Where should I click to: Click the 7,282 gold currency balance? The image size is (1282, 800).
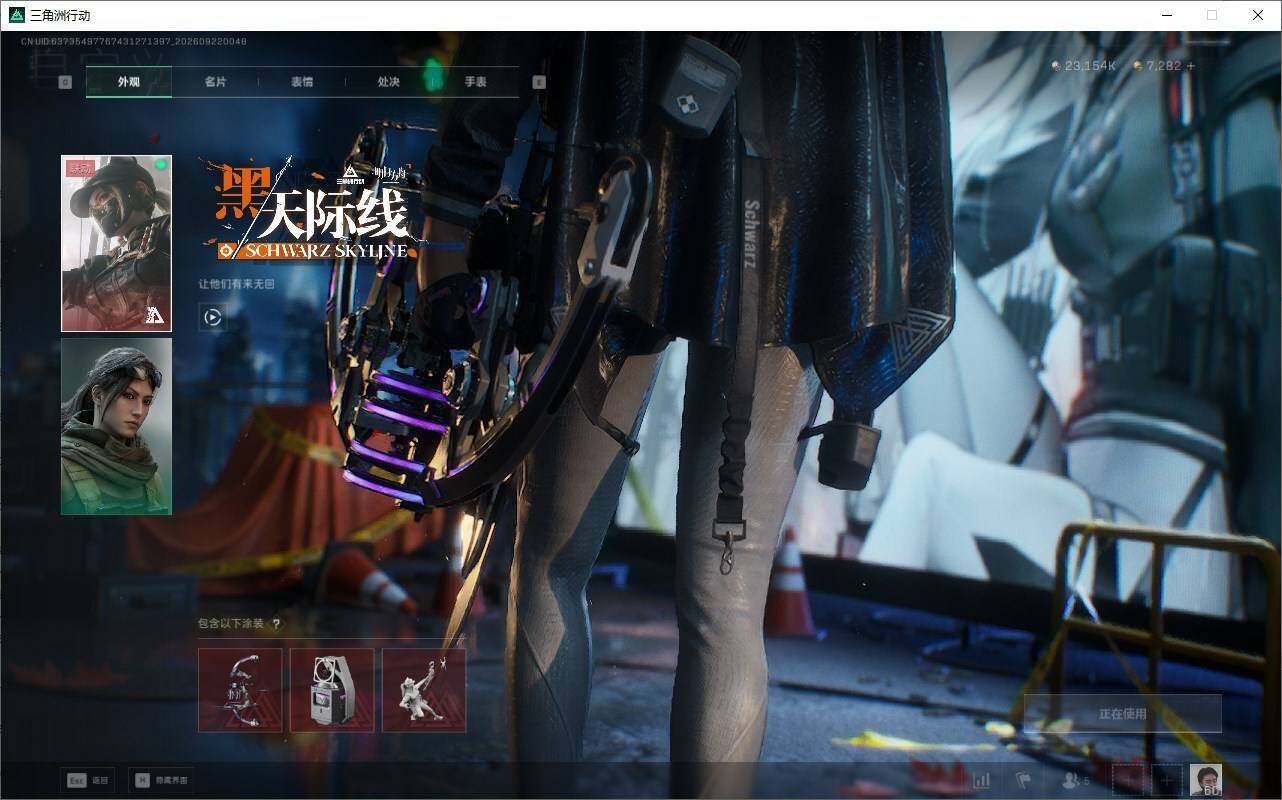coord(1157,66)
